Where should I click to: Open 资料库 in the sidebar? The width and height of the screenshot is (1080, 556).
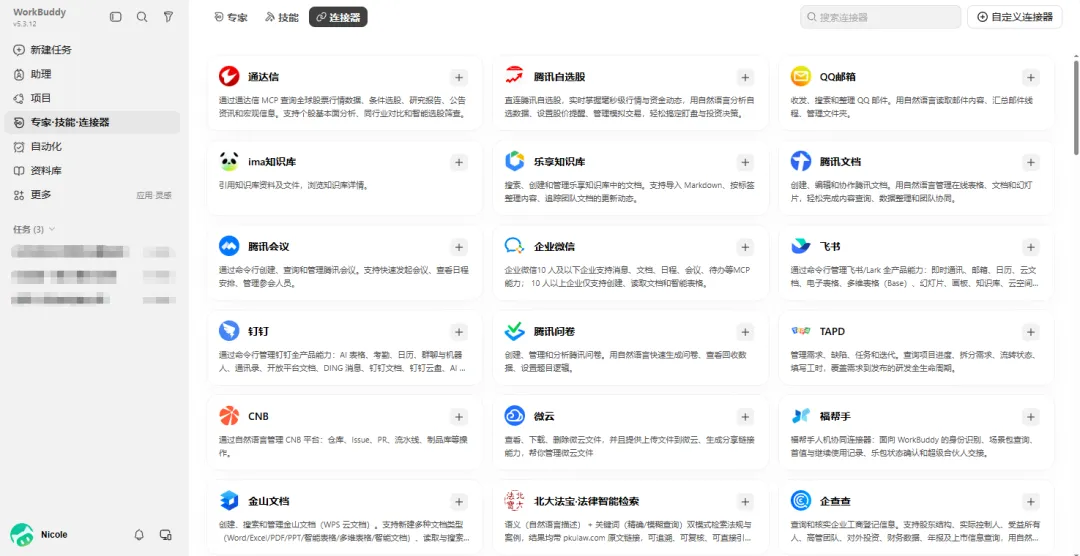(x=92, y=170)
